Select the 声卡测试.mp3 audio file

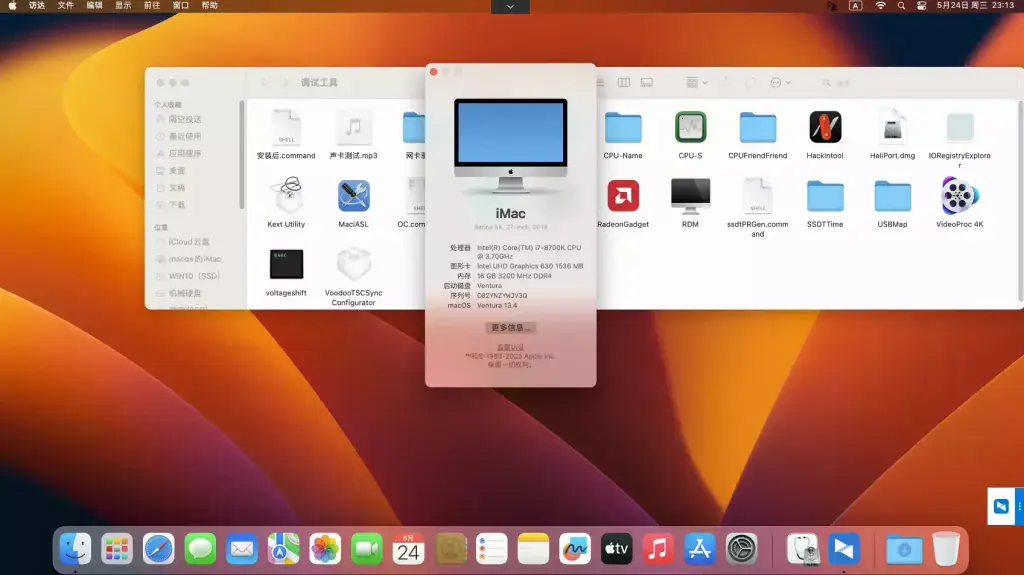(353, 127)
